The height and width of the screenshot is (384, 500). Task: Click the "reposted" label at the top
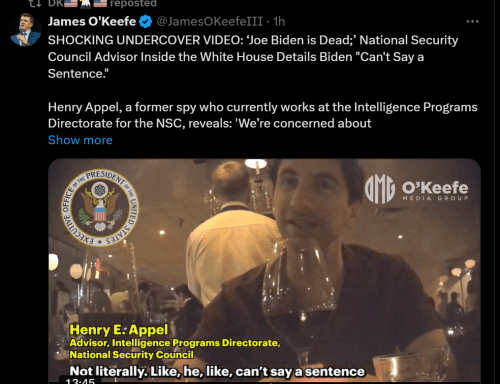[x=133, y=3]
